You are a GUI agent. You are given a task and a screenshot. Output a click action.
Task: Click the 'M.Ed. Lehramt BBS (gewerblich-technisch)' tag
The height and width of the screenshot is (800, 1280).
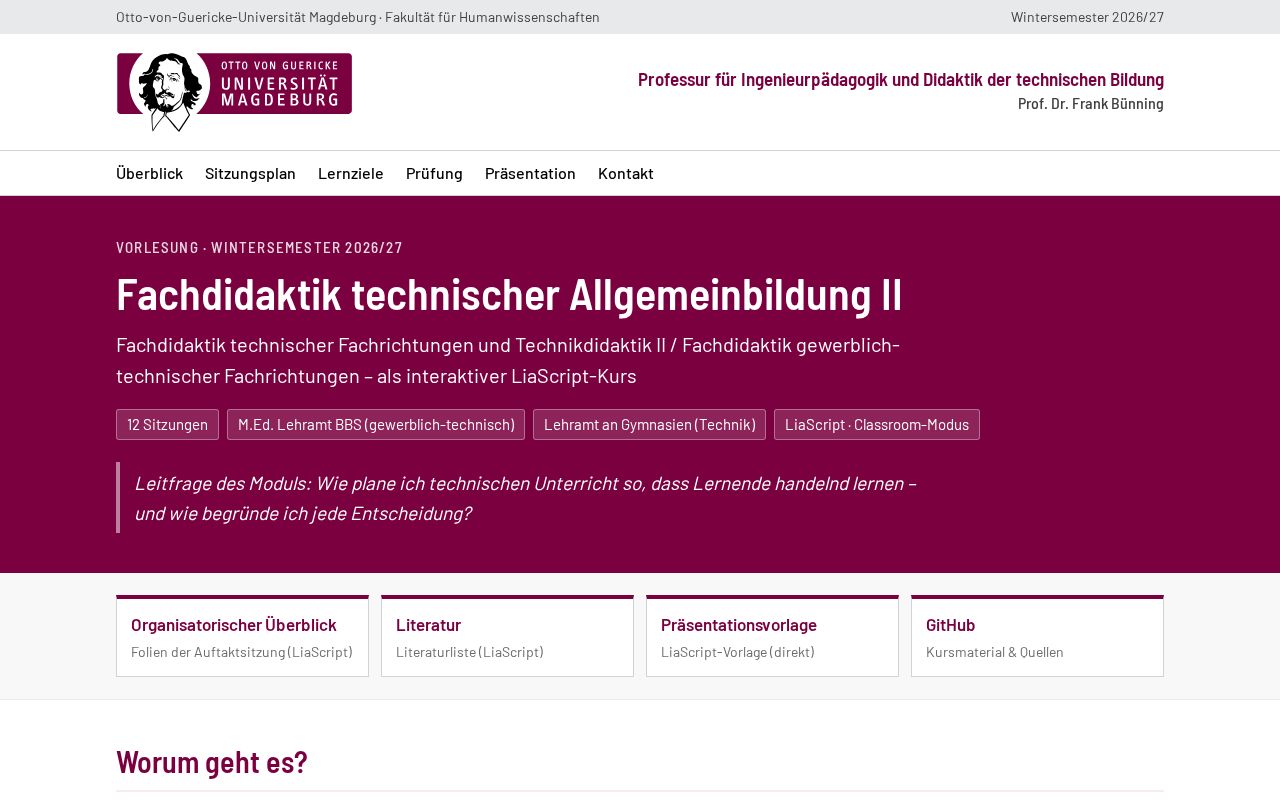click(376, 424)
